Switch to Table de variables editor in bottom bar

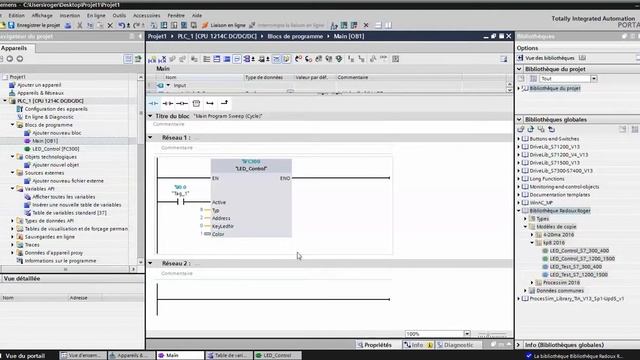(229, 356)
